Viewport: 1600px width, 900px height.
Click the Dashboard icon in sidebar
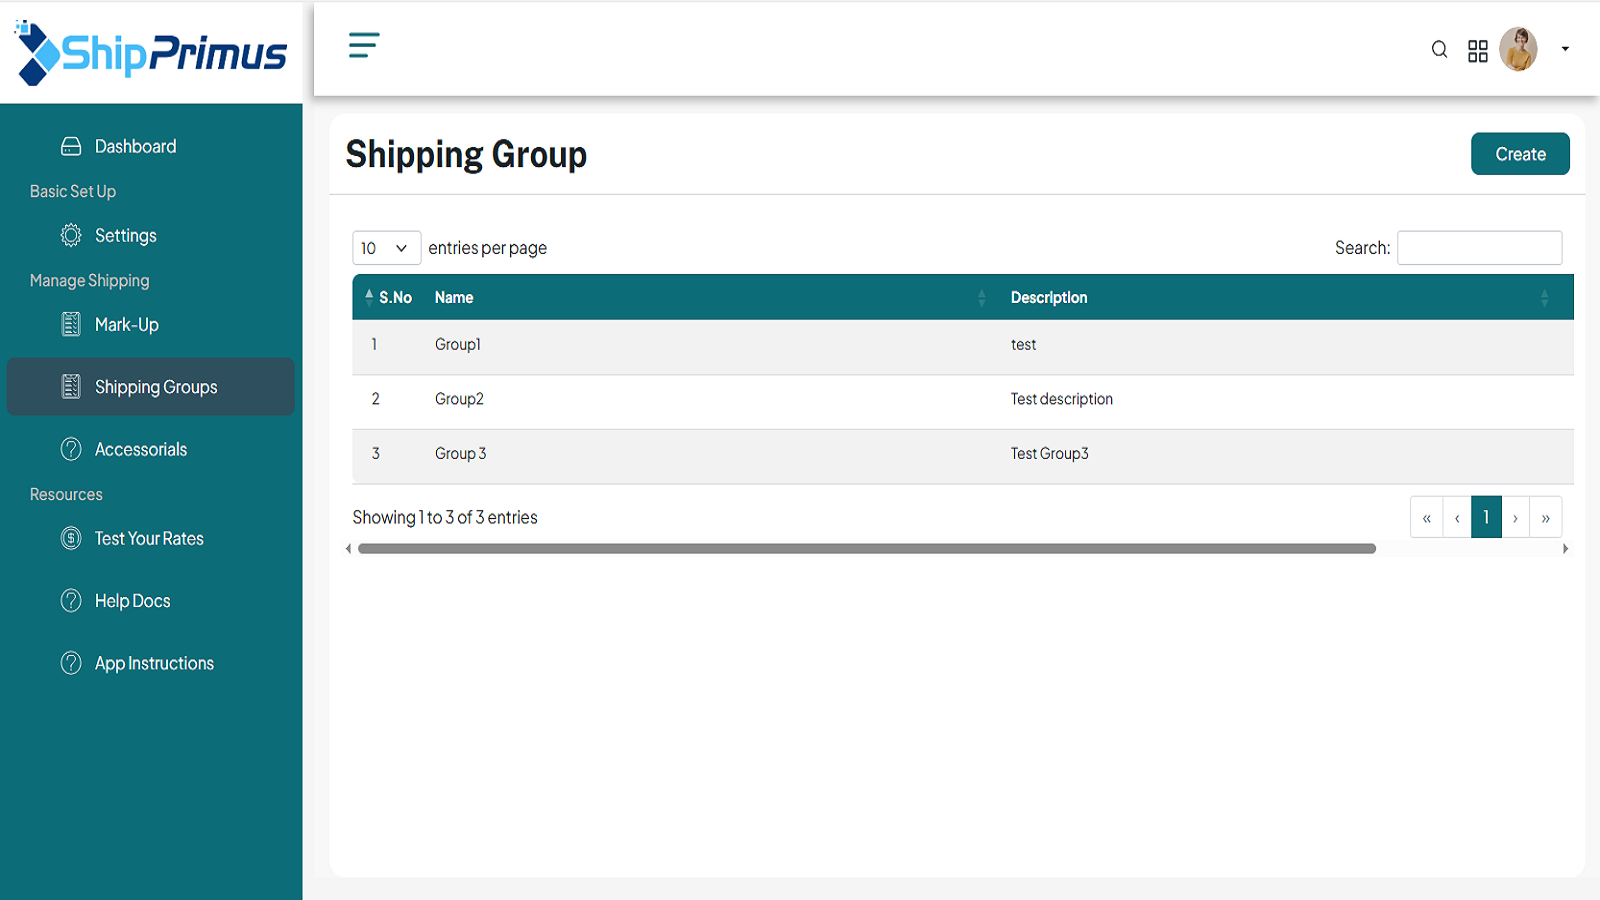[x=71, y=147]
